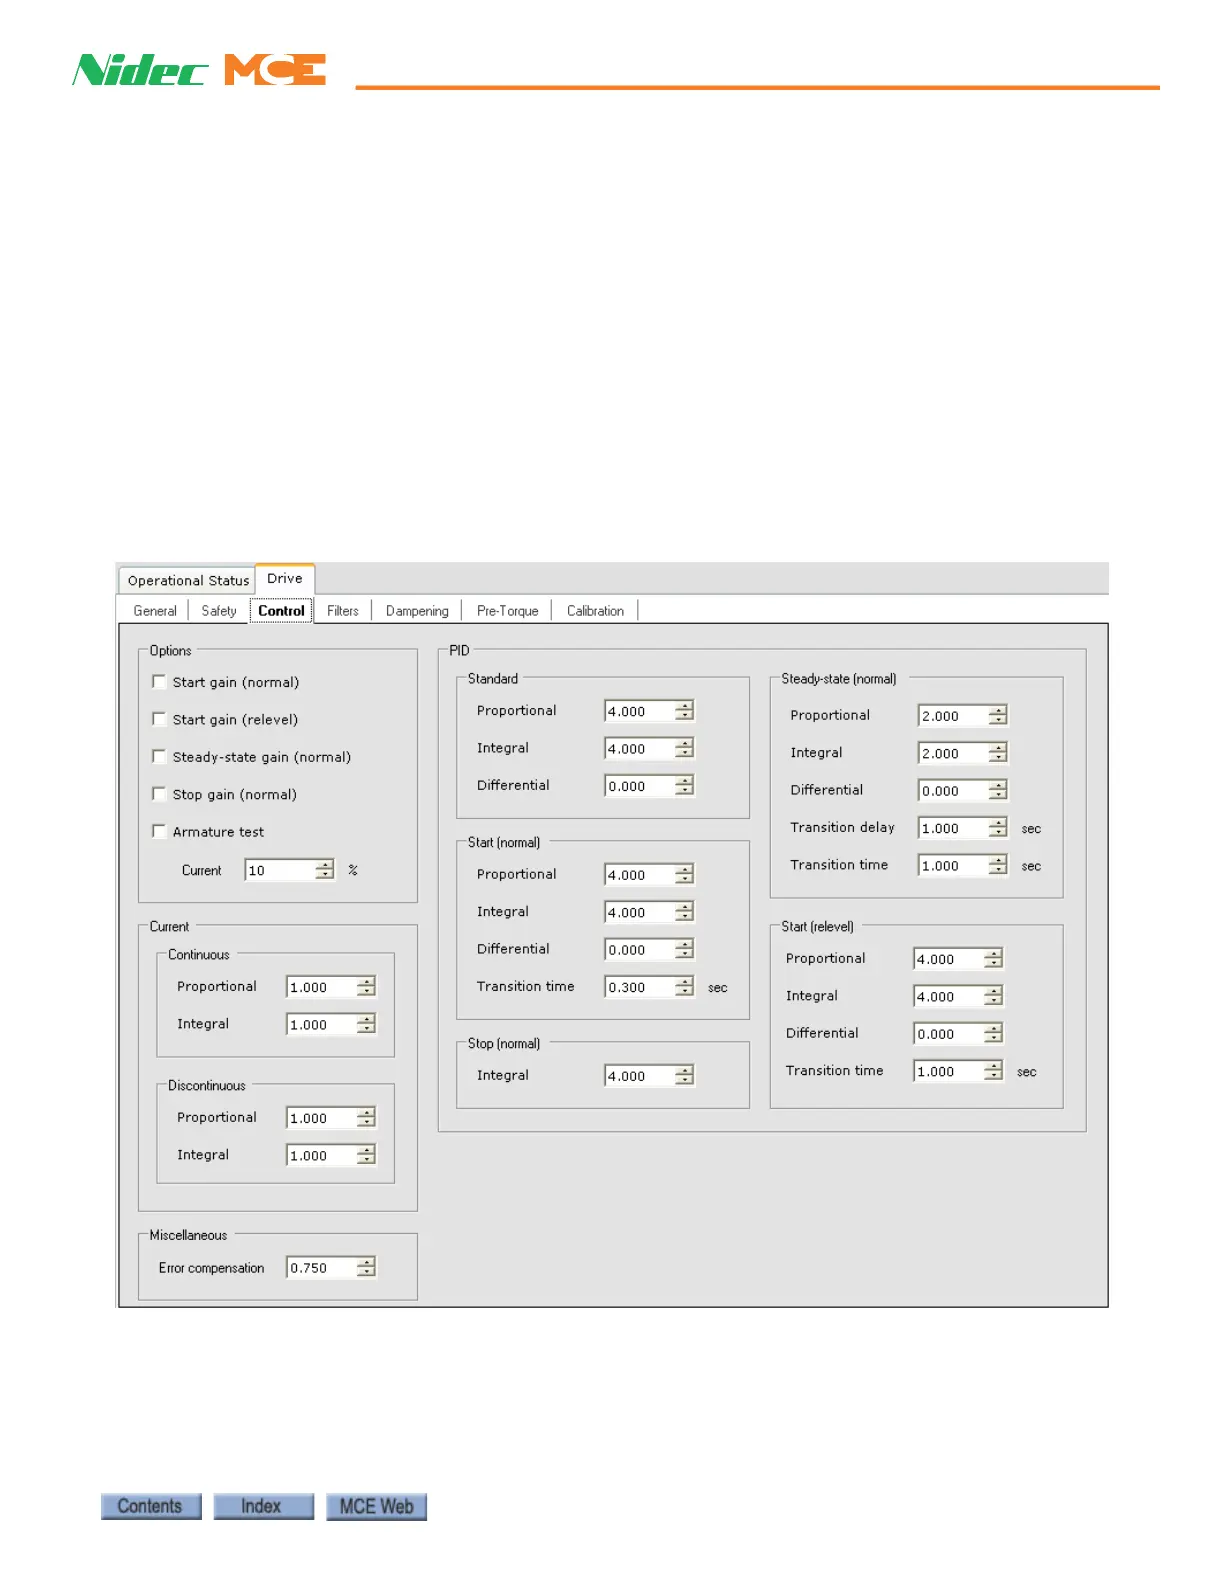Screen dimensions: 1224x1584
Task: Adjust the Options Current percent spinner
Action: (324, 870)
